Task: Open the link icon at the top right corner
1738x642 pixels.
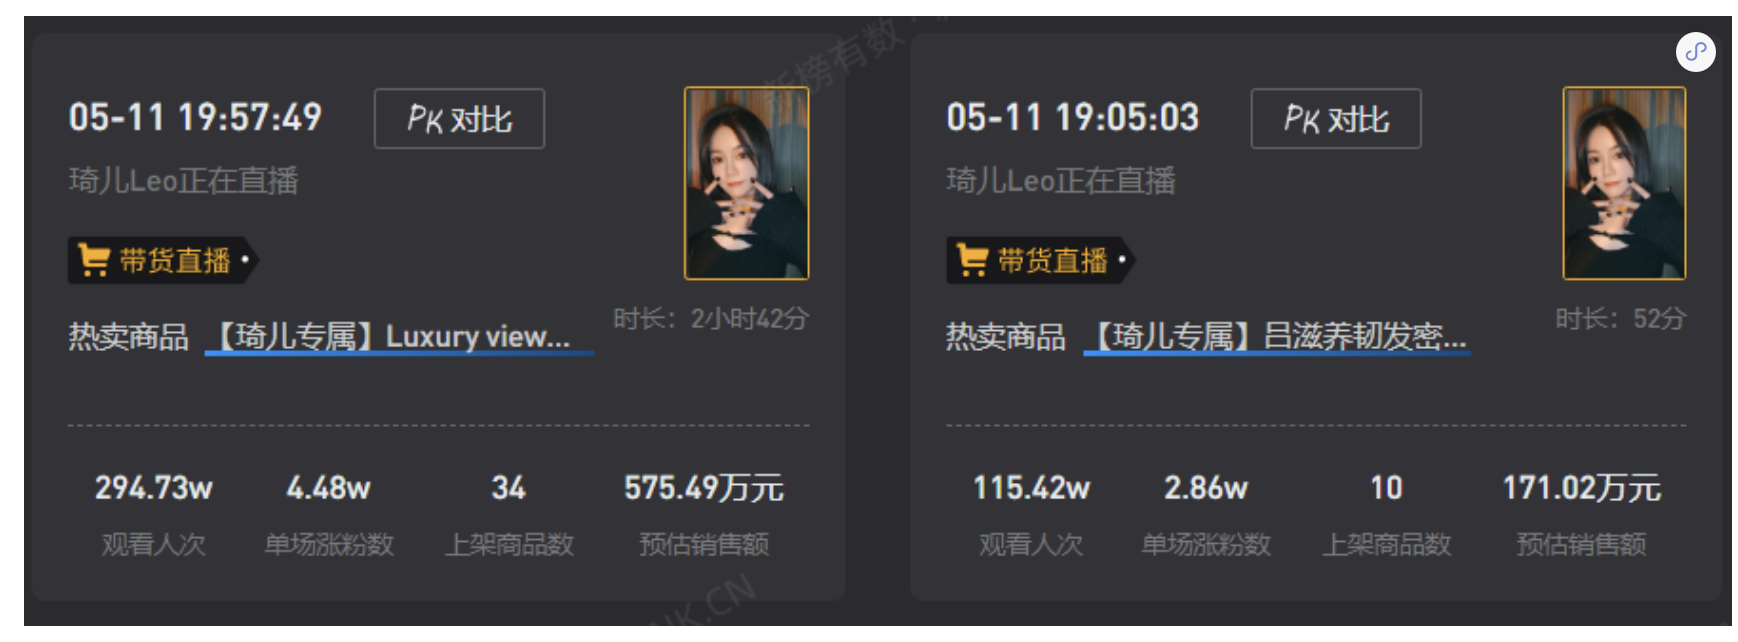Action: tap(1695, 52)
